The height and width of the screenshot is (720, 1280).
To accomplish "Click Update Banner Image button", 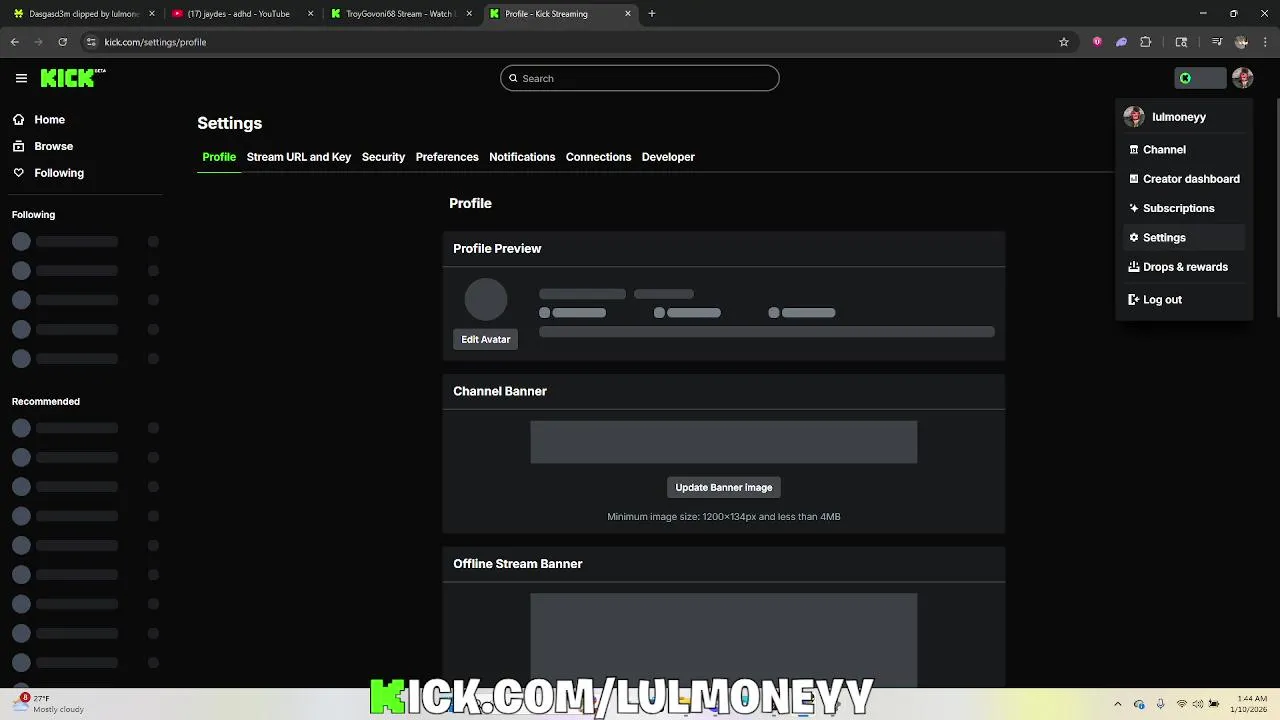I will coord(724,487).
